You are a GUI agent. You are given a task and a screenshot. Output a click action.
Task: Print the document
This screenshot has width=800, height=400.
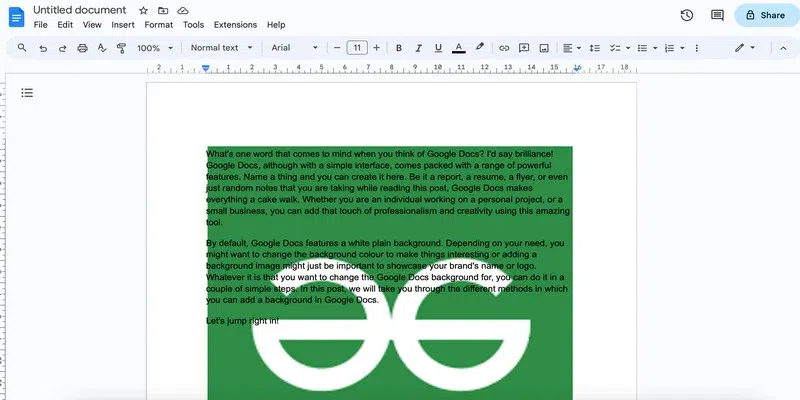(x=82, y=48)
